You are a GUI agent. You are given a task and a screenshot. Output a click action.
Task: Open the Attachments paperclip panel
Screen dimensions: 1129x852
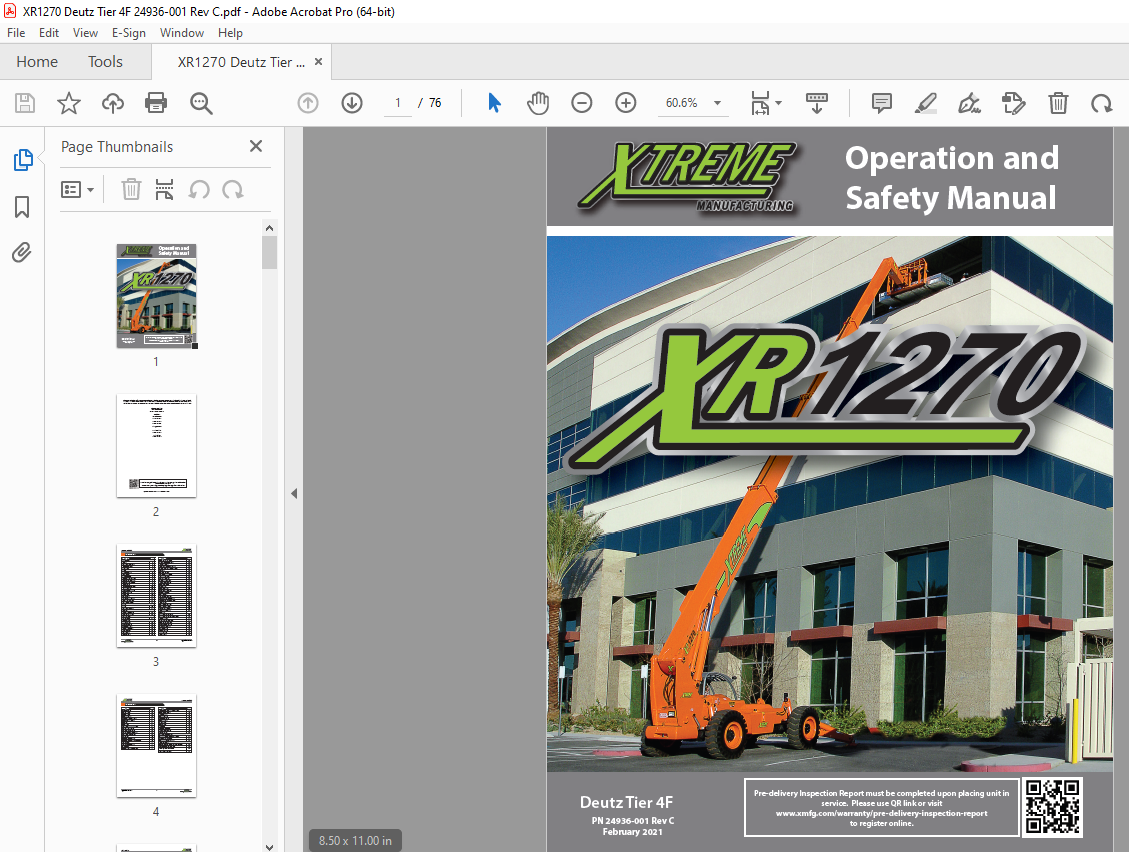22,253
